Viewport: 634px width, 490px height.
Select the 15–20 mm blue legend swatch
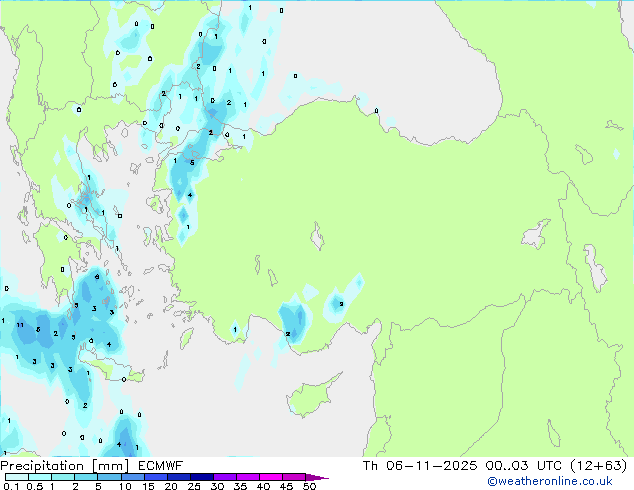156,477
